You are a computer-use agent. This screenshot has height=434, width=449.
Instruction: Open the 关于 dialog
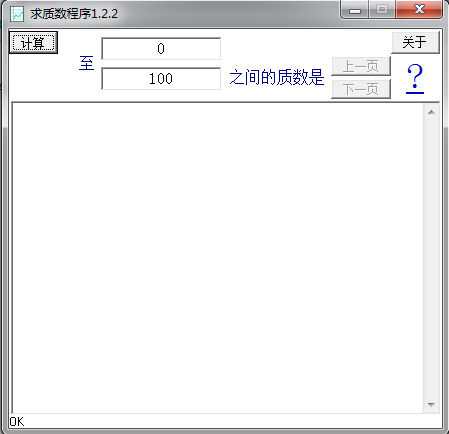415,42
